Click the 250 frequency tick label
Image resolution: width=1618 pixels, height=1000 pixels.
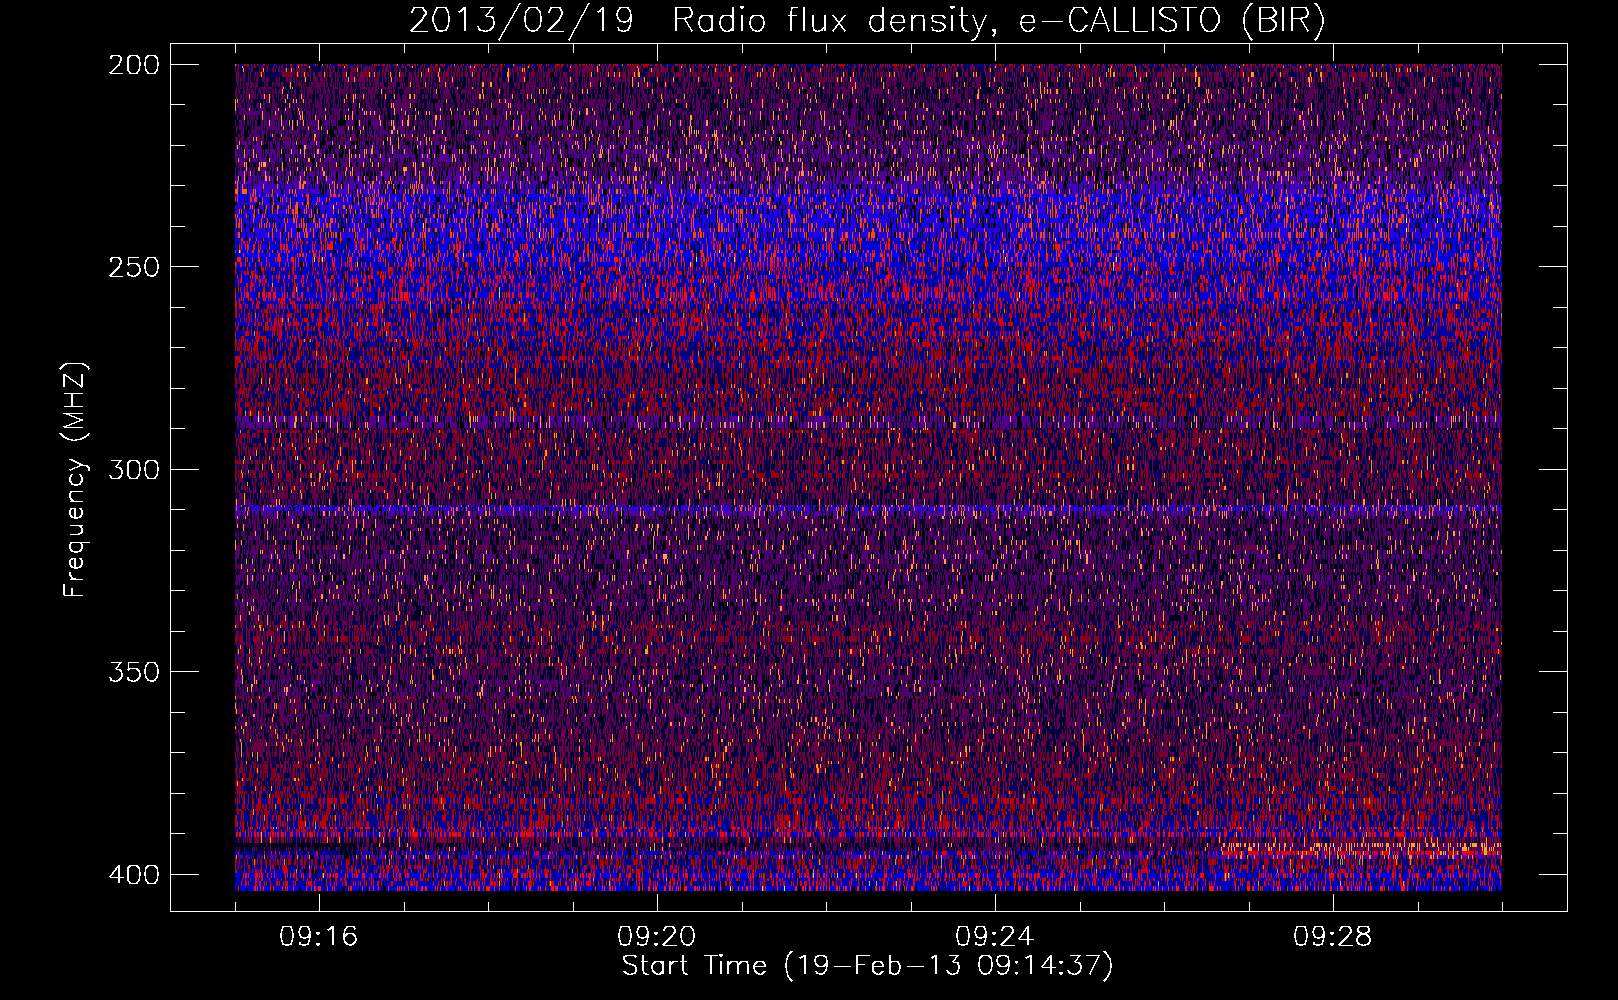point(133,267)
